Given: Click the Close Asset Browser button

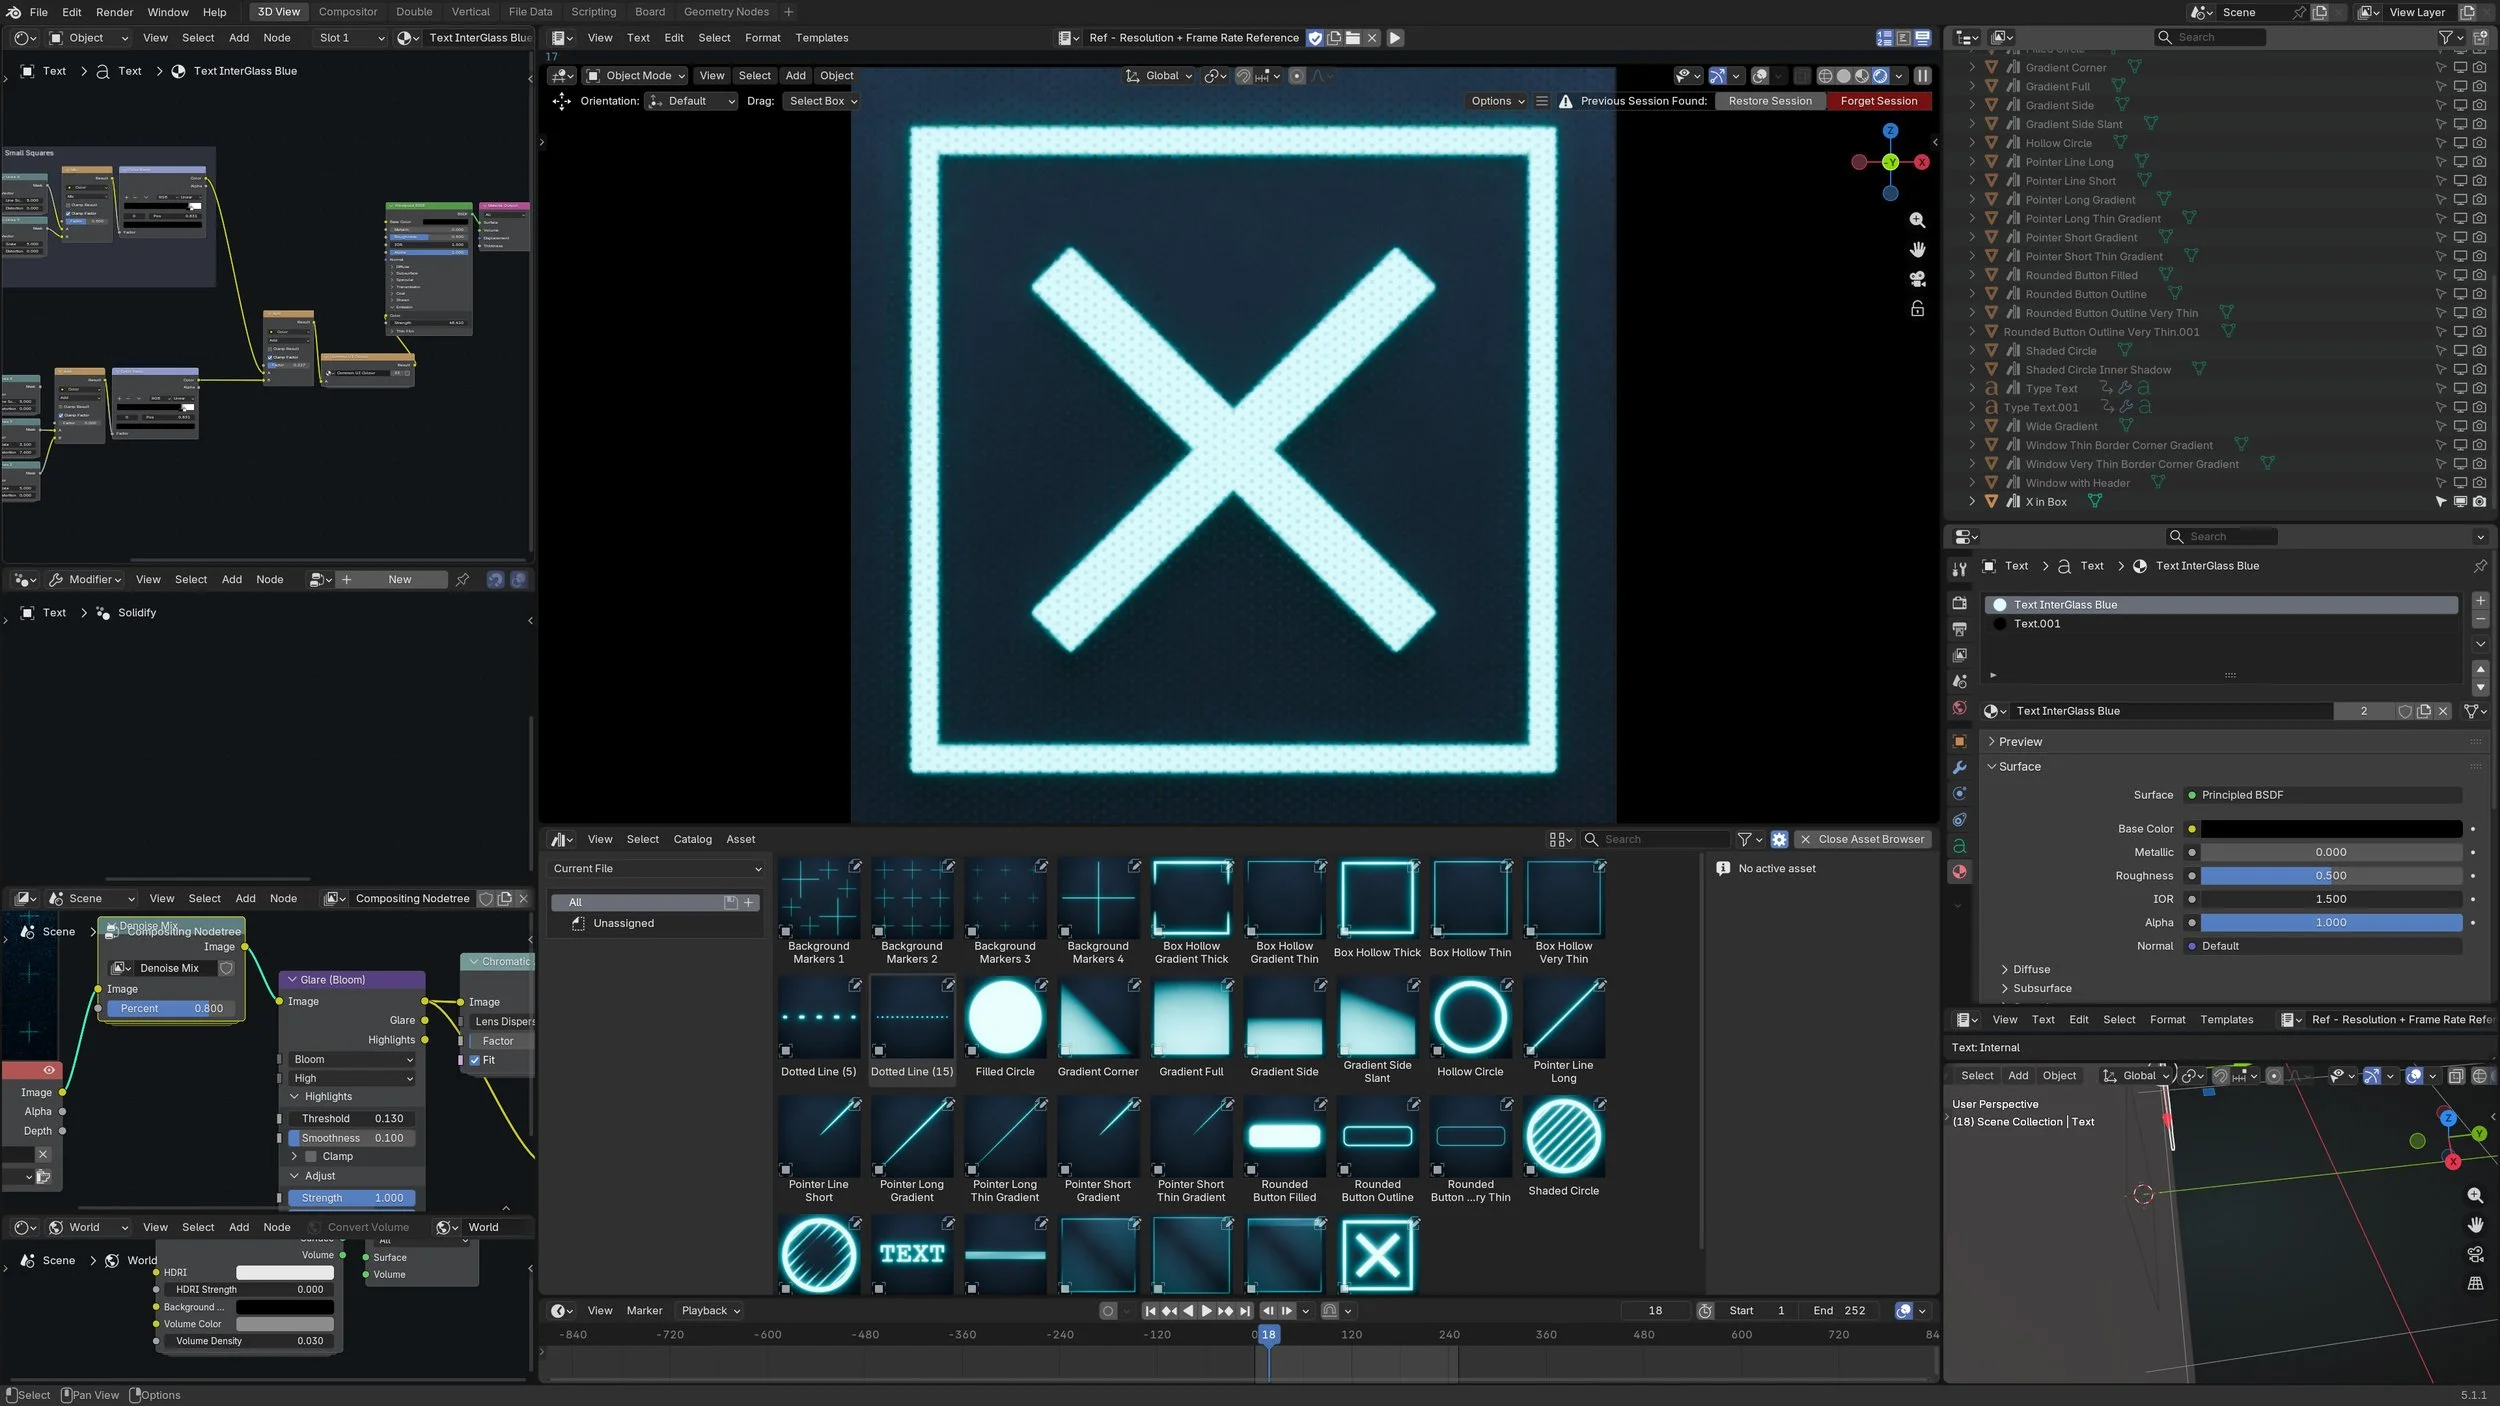Looking at the screenshot, I should [1862, 840].
